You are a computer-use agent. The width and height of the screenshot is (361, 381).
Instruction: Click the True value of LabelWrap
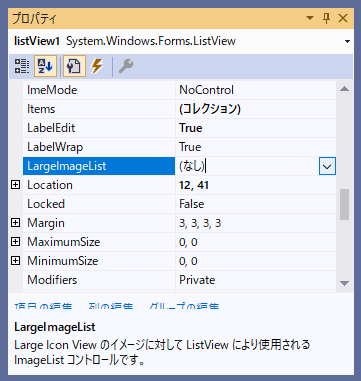(x=190, y=147)
